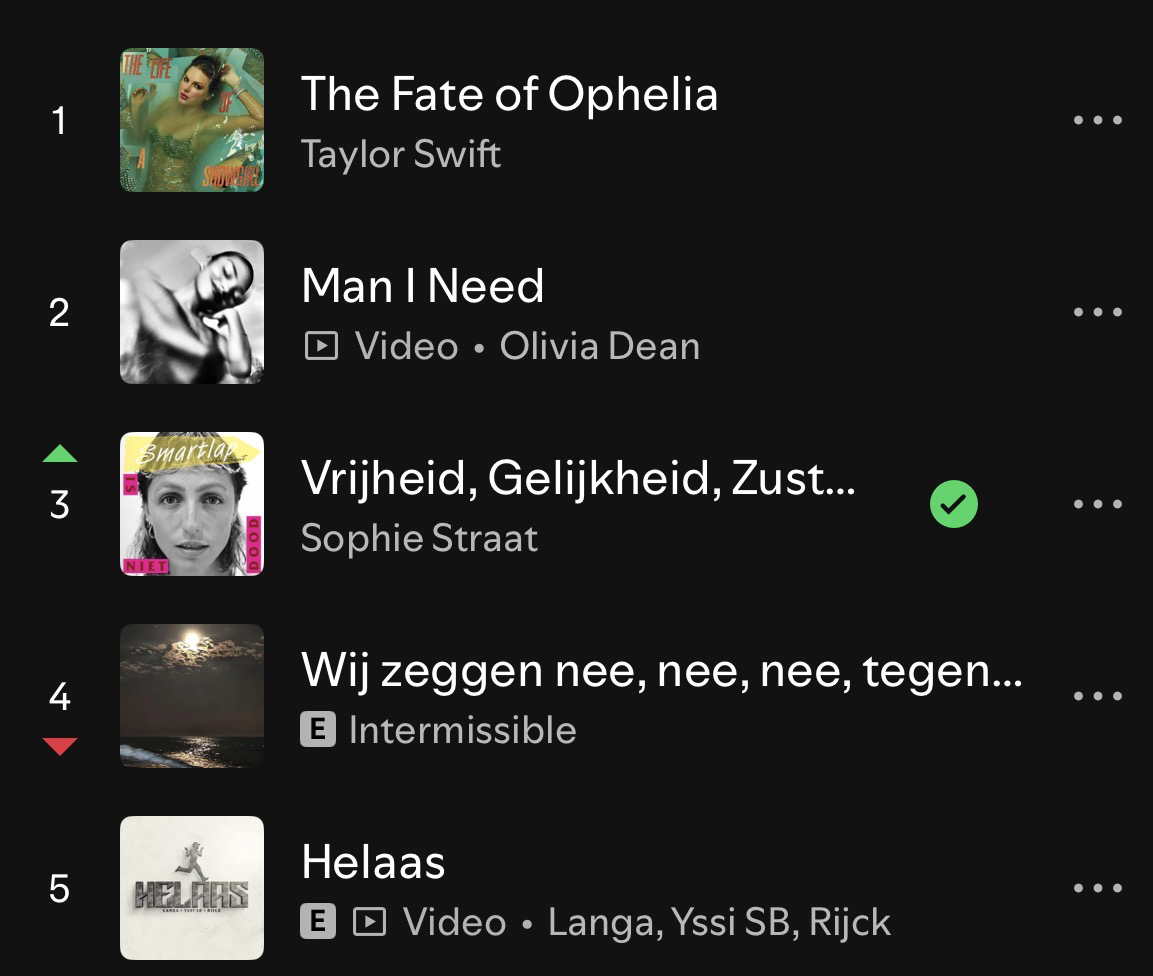Open more options for Wij zeggen nee track
Image resolution: width=1153 pixels, height=976 pixels.
coord(1097,696)
